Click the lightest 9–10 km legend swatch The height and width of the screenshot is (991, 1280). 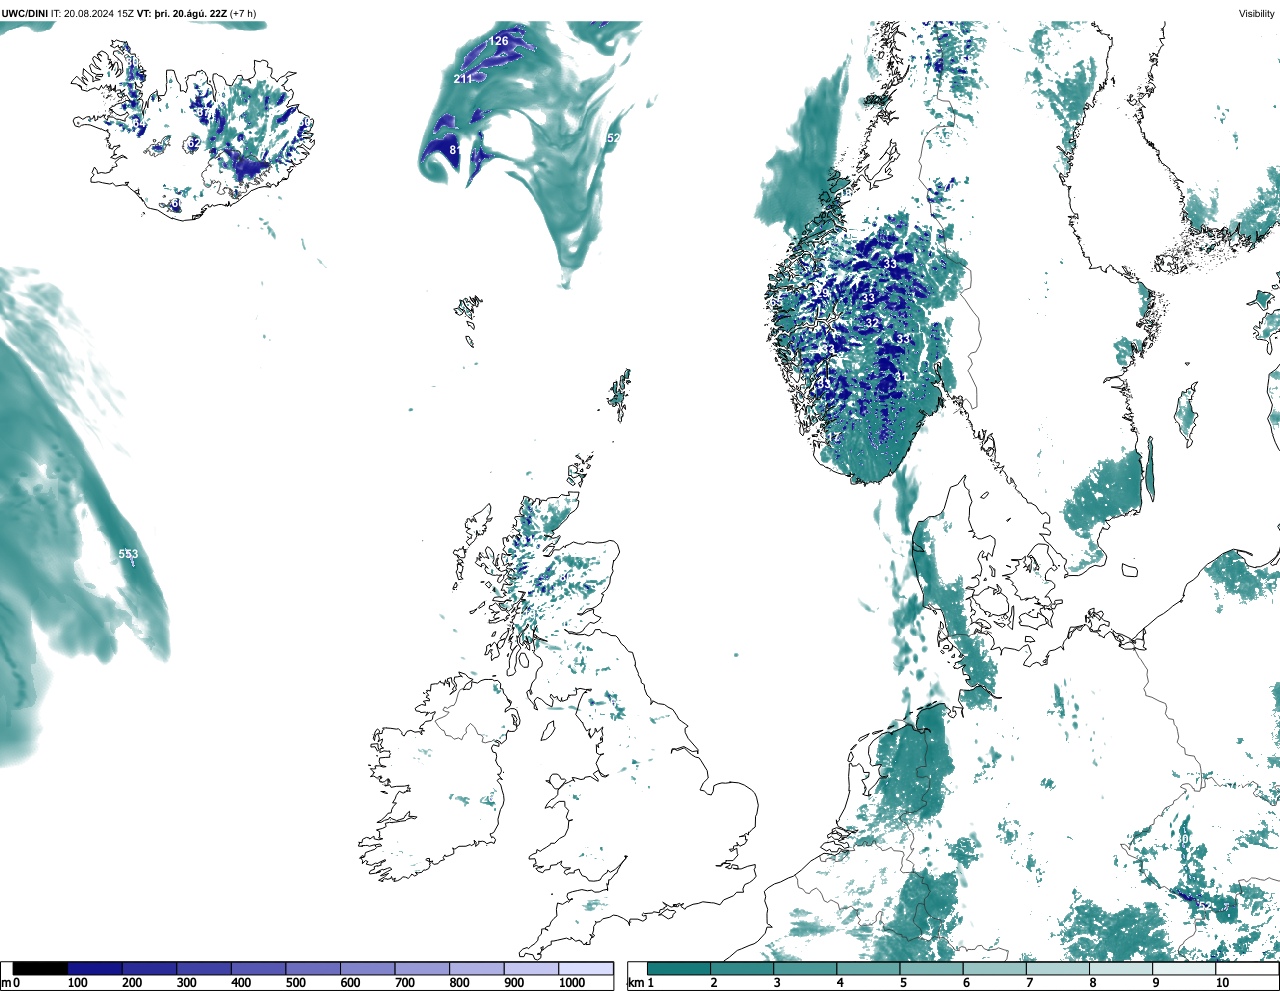pyautogui.click(x=1183, y=968)
